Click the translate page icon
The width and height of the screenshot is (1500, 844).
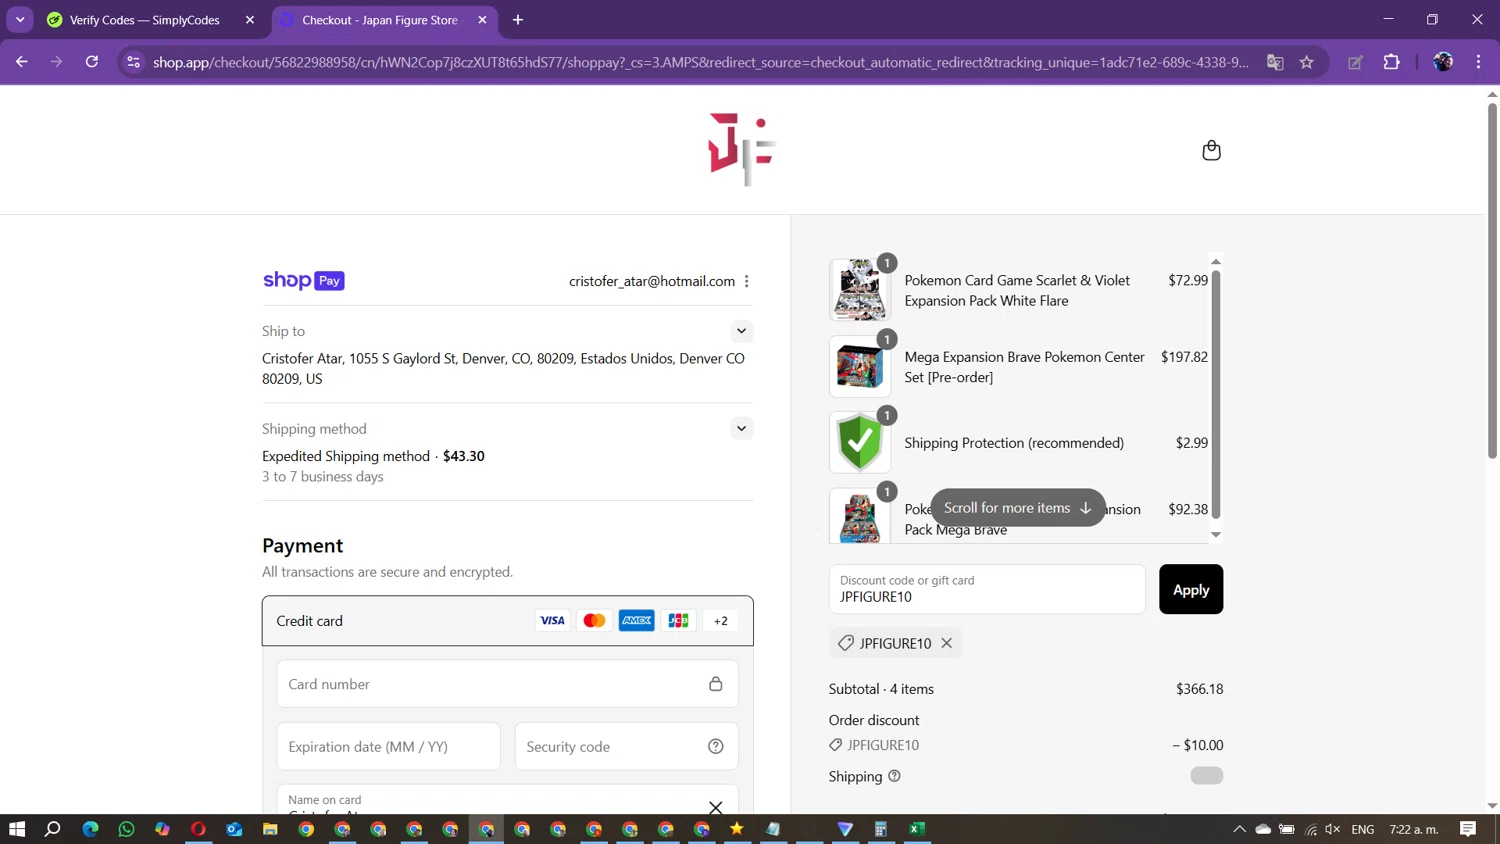coord(1275,62)
